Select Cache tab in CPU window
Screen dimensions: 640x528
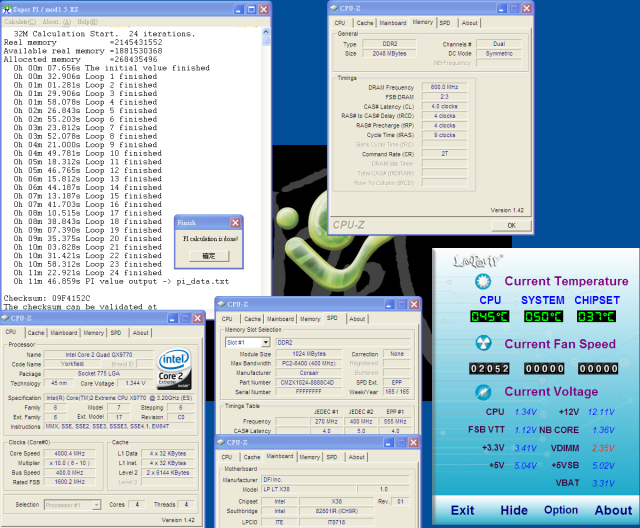[36, 333]
